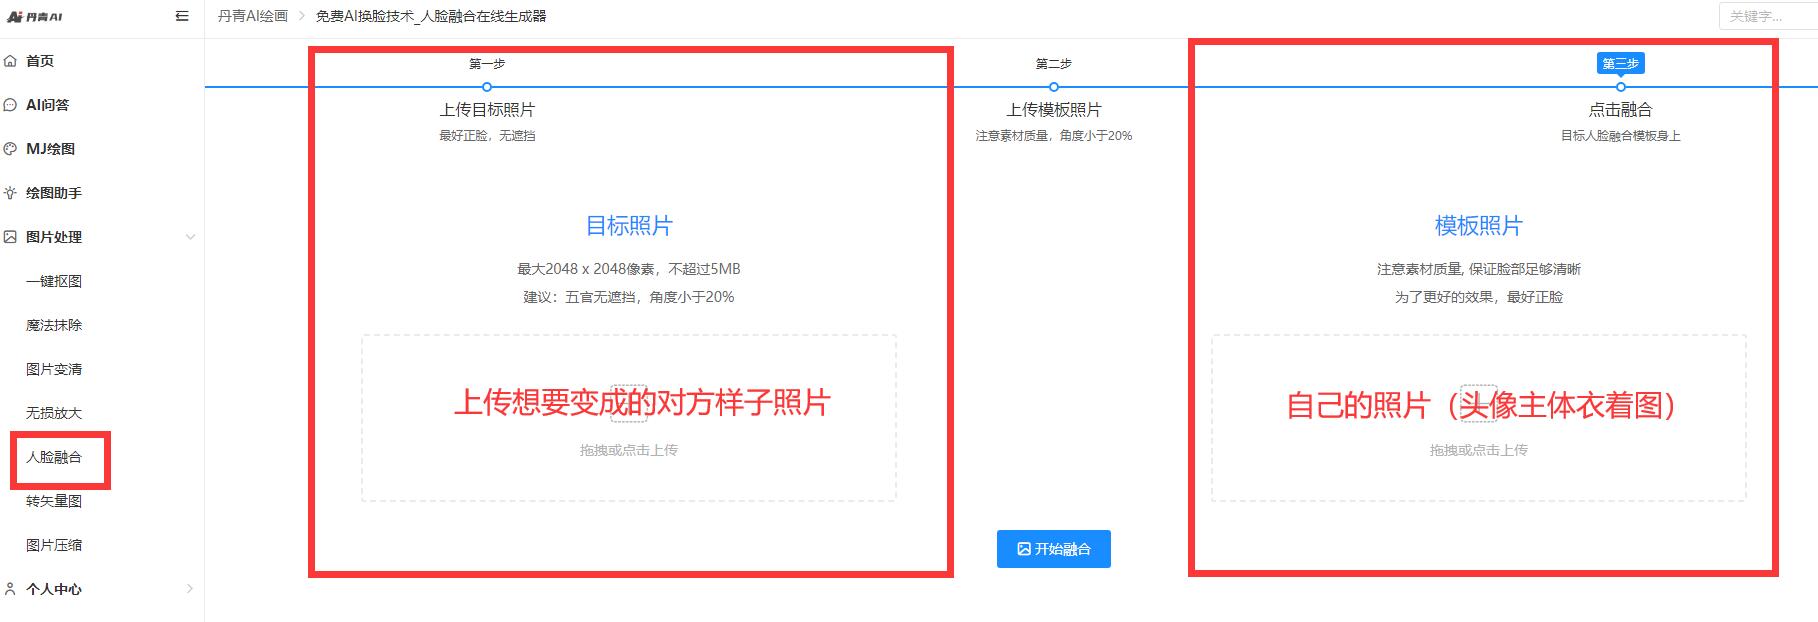
Task: Go to 图片变清 in sidebar
Action: pyautogui.click(x=54, y=369)
